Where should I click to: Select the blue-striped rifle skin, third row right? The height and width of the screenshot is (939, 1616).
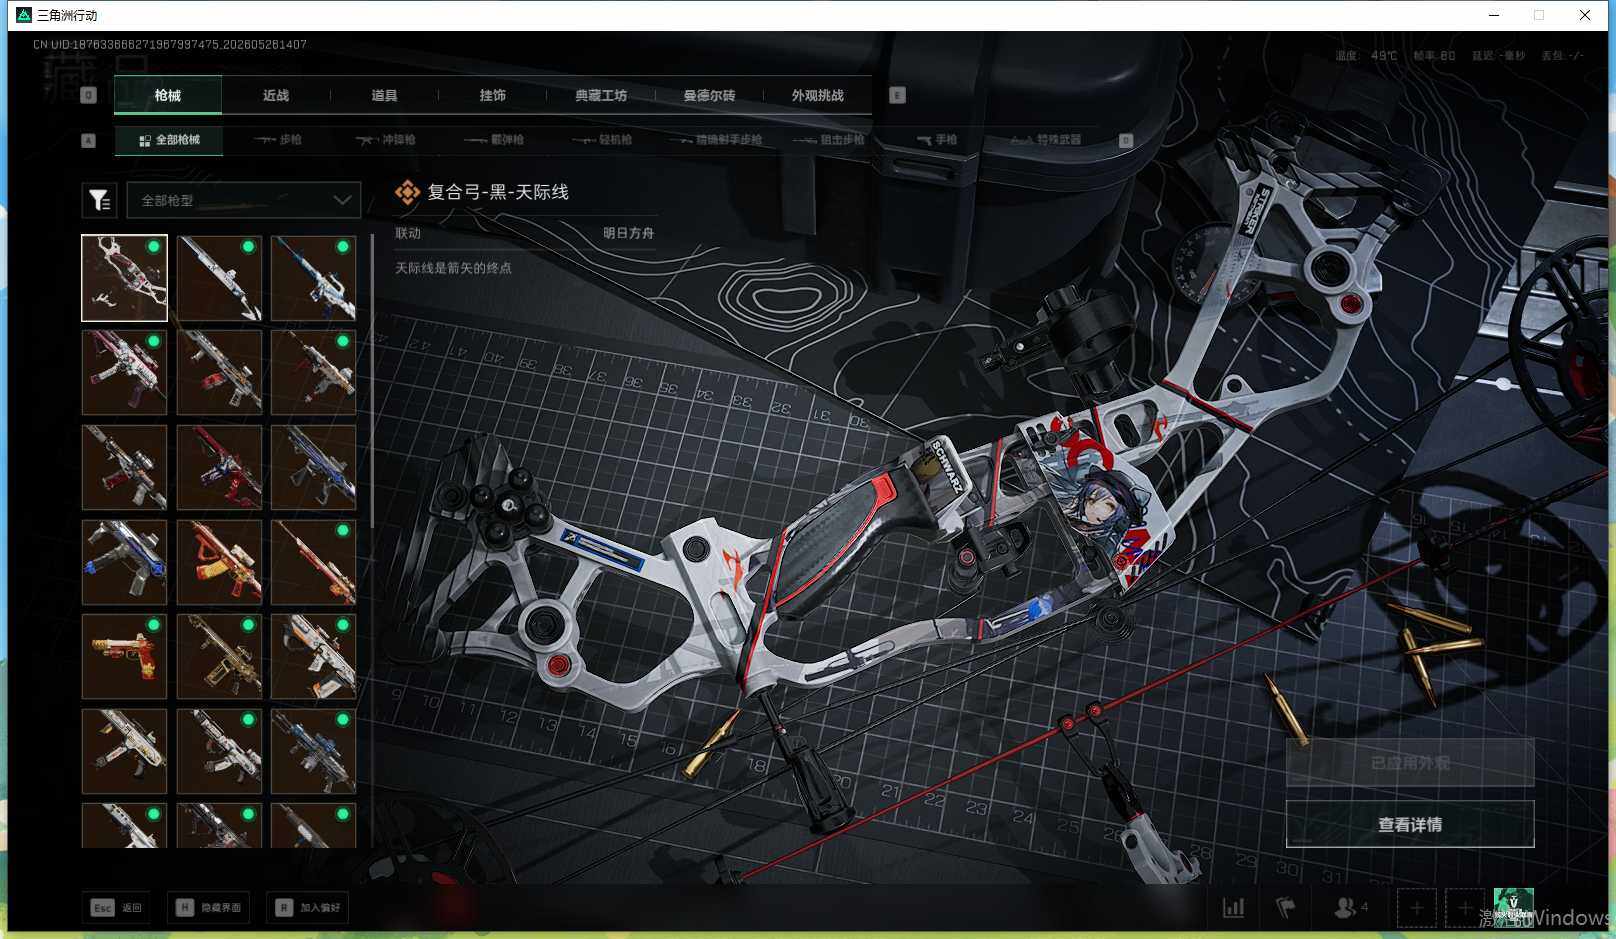click(x=313, y=468)
